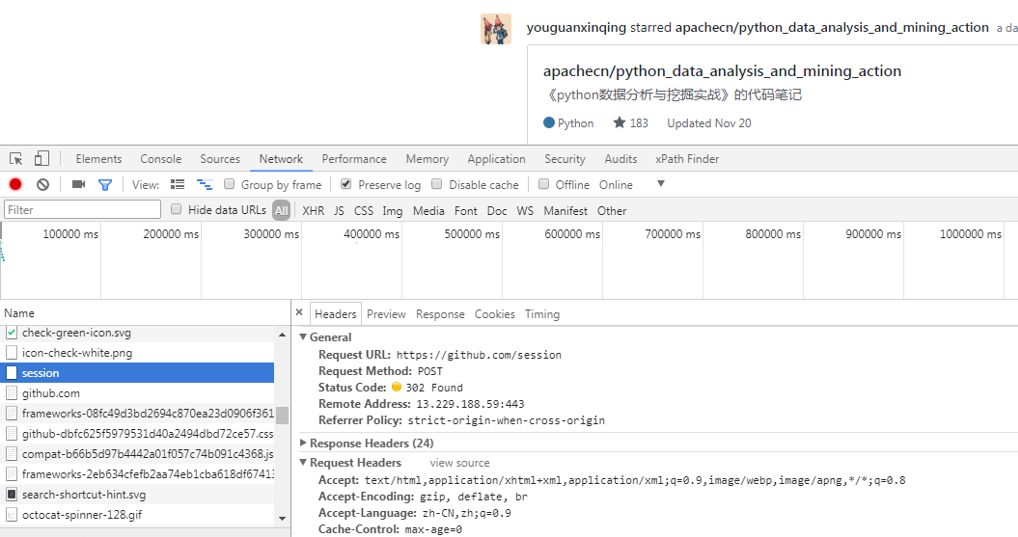Stop recording network log red button
Screen dimensions: 1018x537
16,184
